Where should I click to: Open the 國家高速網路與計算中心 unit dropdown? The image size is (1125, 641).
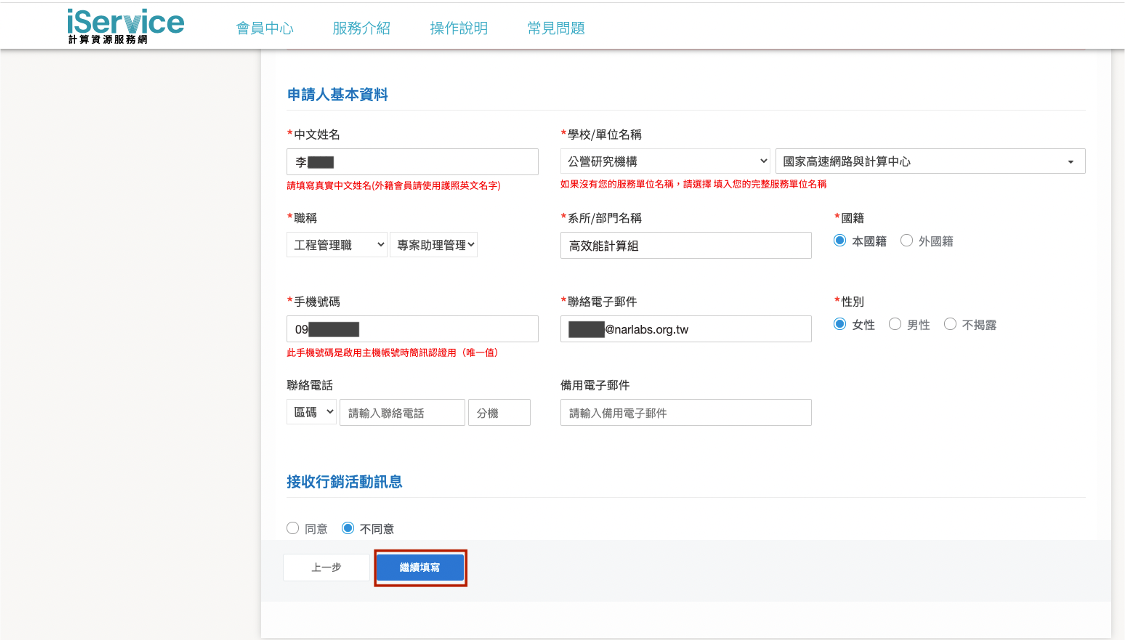click(929, 161)
